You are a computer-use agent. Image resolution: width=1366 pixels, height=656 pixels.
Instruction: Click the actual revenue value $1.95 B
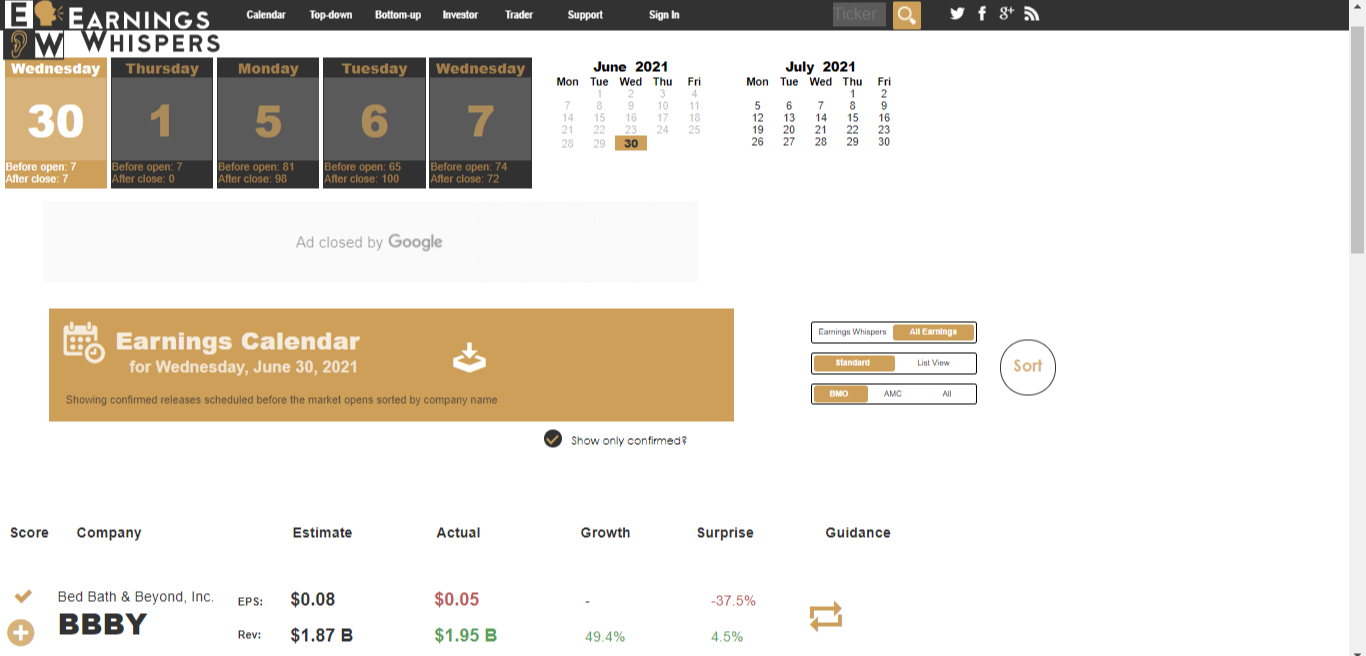point(466,635)
